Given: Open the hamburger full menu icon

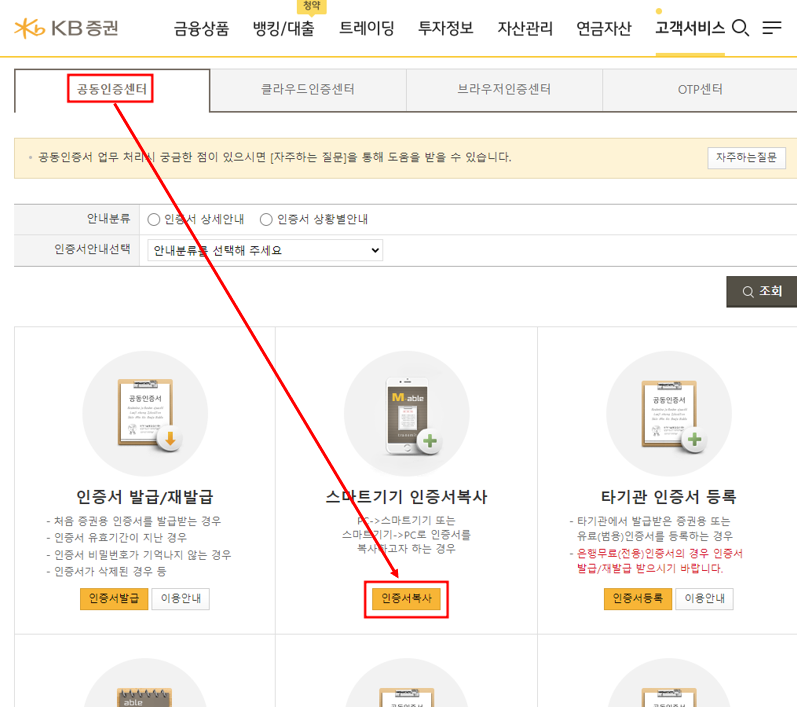Looking at the screenshot, I should click(772, 27).
